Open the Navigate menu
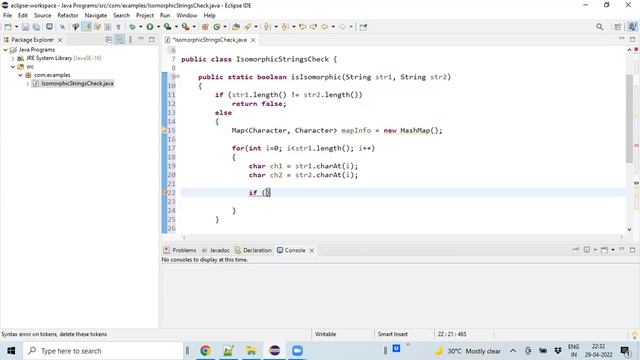This screenshot has height=360, width=640. point(96,16)
